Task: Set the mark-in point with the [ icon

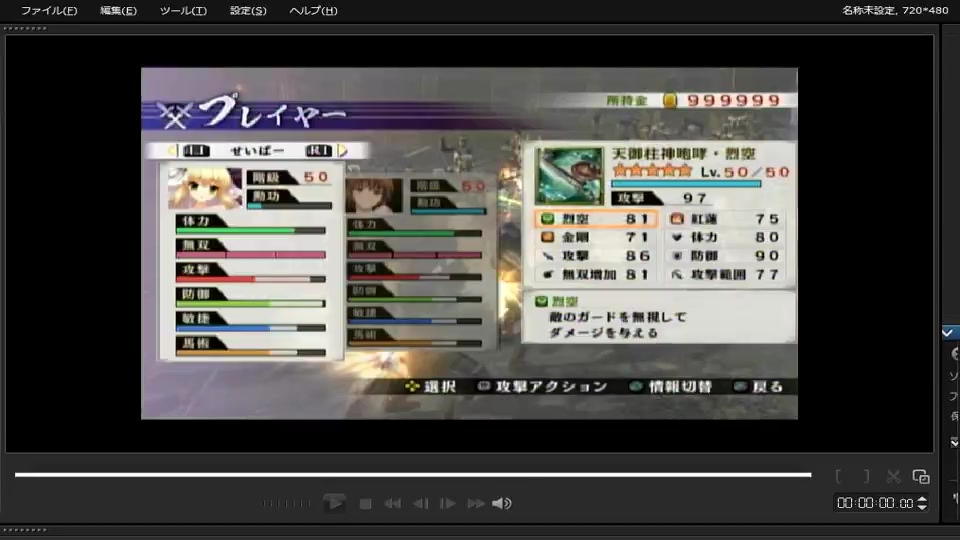Action: [x=839, y=476]
